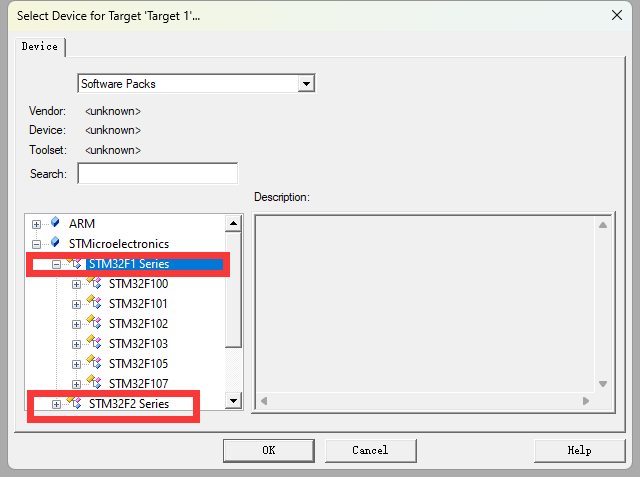Screen dimensions: 640x477
Task: Confirm selection with OK button
Action: (x=269, y=450)
